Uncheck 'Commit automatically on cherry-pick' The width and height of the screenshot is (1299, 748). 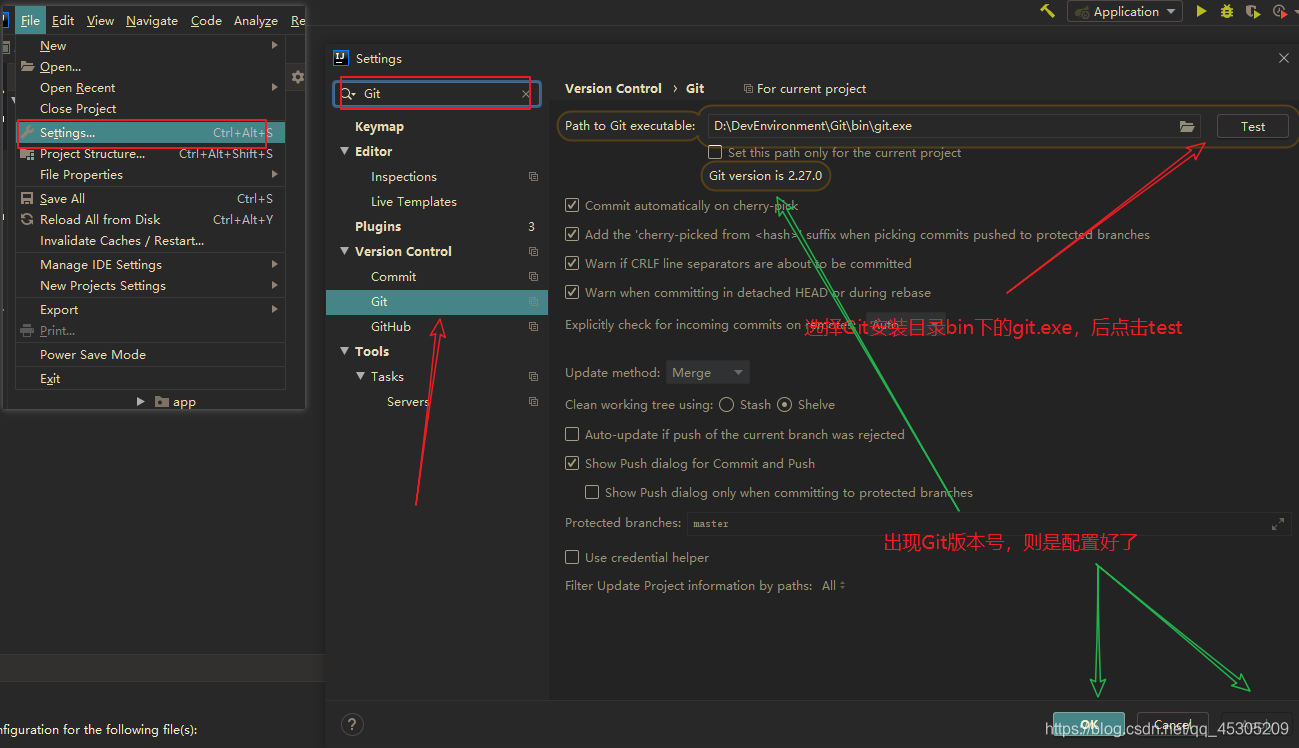pos(572,205)
